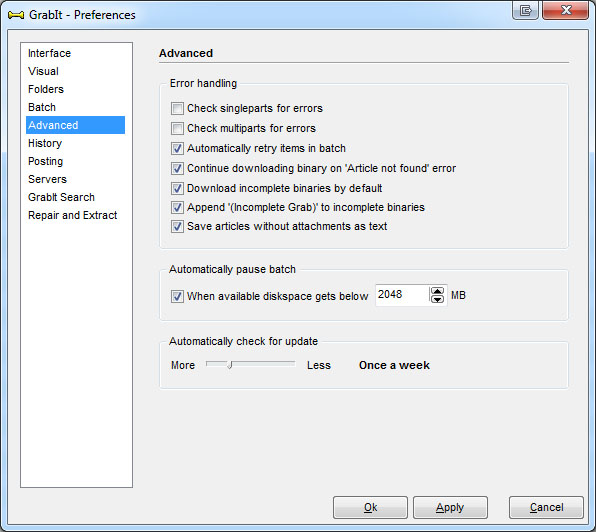
Task: Enable Check singleparts for errors
Action: point(177,108)
